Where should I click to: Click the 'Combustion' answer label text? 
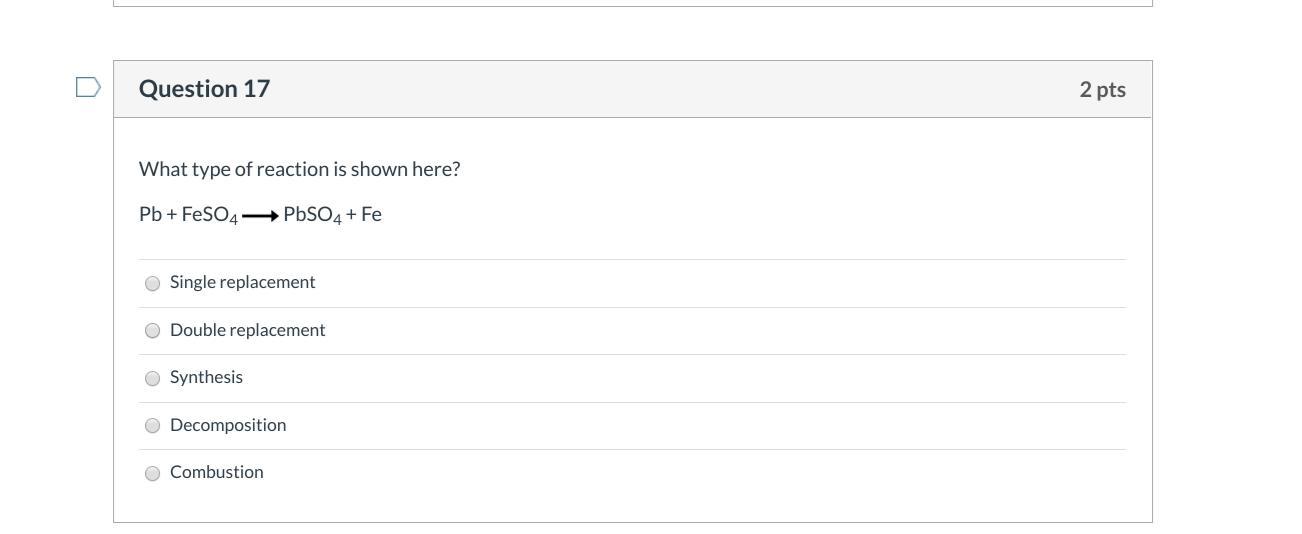tap(216, 472)
